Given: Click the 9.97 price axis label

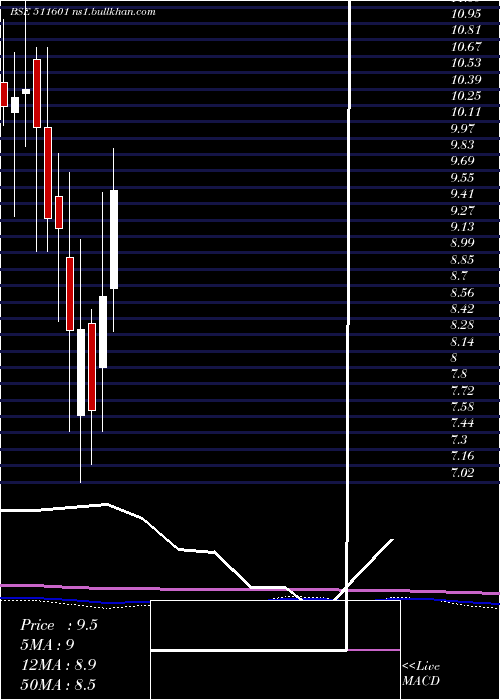Looking at the screenshot, I should click(462, 129).
